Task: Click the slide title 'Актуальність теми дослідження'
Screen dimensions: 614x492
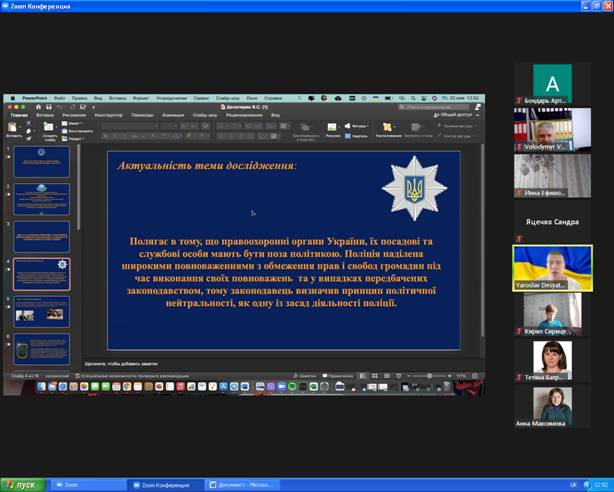Action: click(x=207, y=165)
